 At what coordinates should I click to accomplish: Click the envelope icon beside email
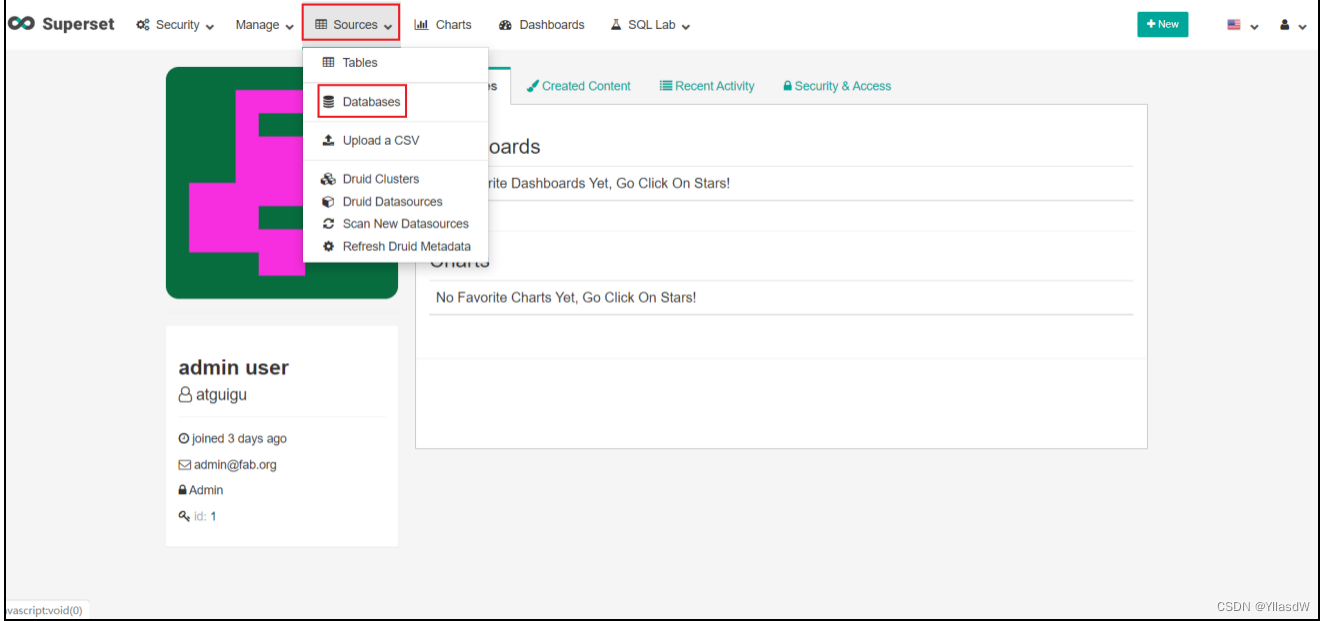[x=184, y=465]
